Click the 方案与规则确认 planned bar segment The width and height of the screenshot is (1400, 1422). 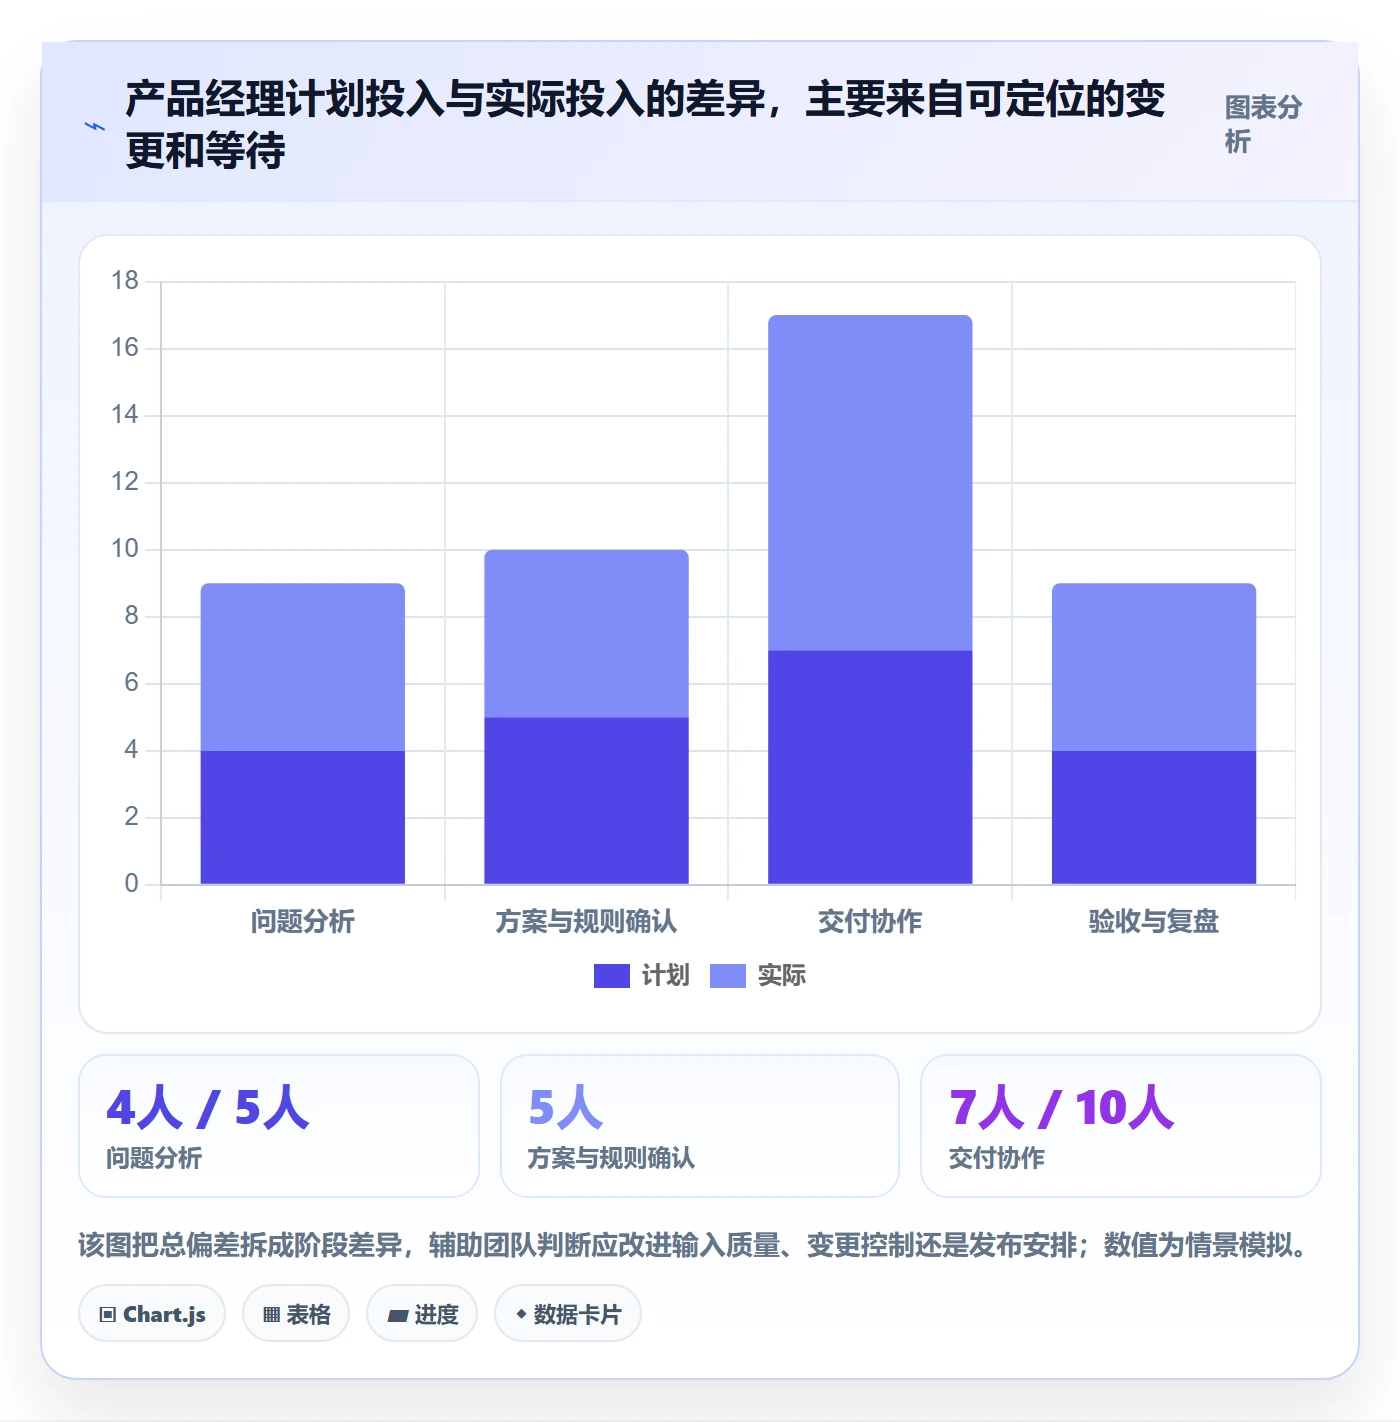pyautogui.click(x=586, y=800)
